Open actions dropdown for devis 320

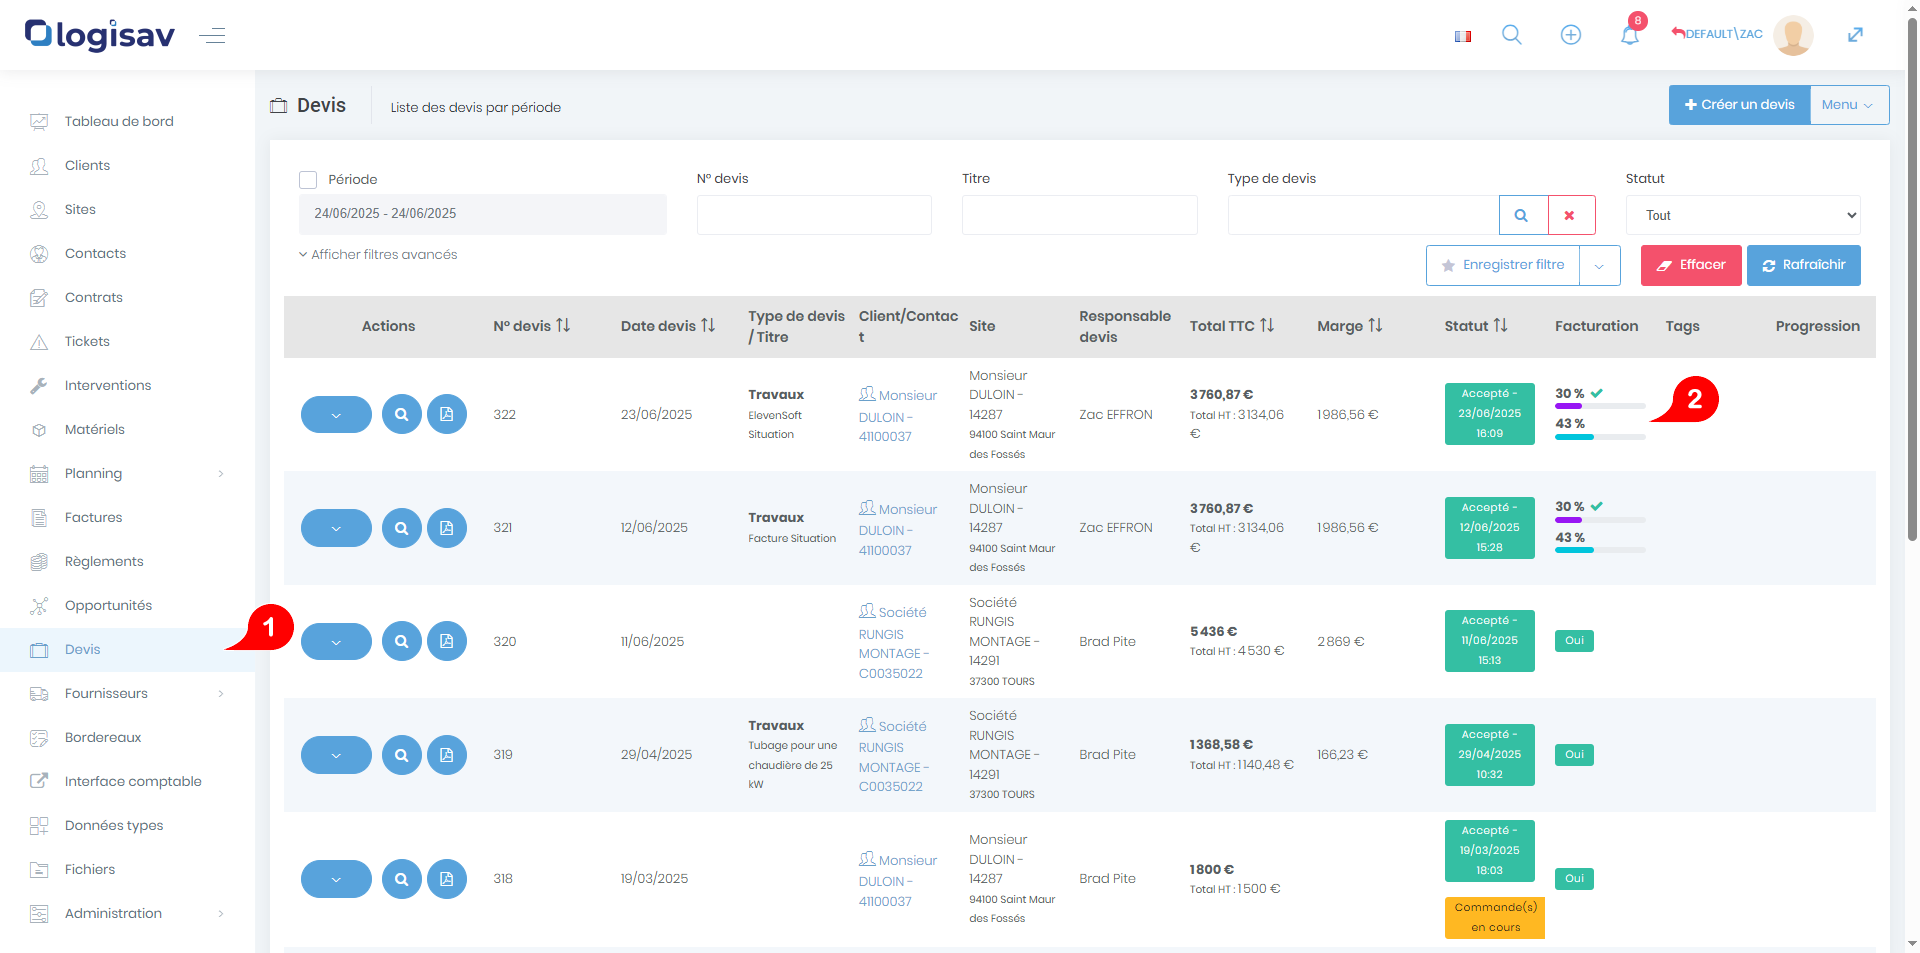[x=336, y=641]
